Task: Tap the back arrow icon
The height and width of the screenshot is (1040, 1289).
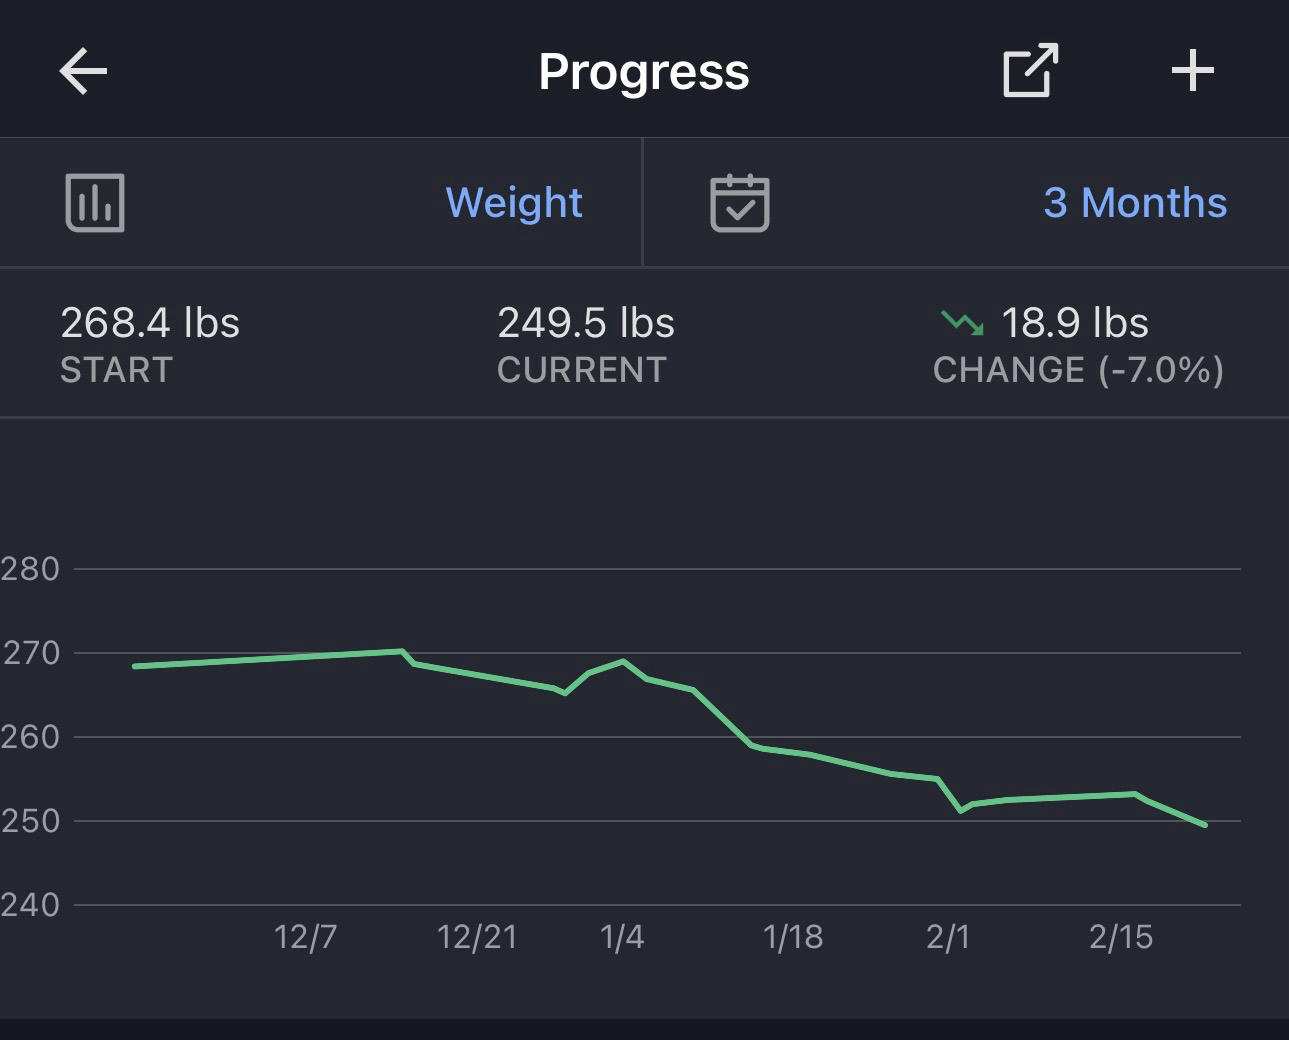Action: pos(83,72)
